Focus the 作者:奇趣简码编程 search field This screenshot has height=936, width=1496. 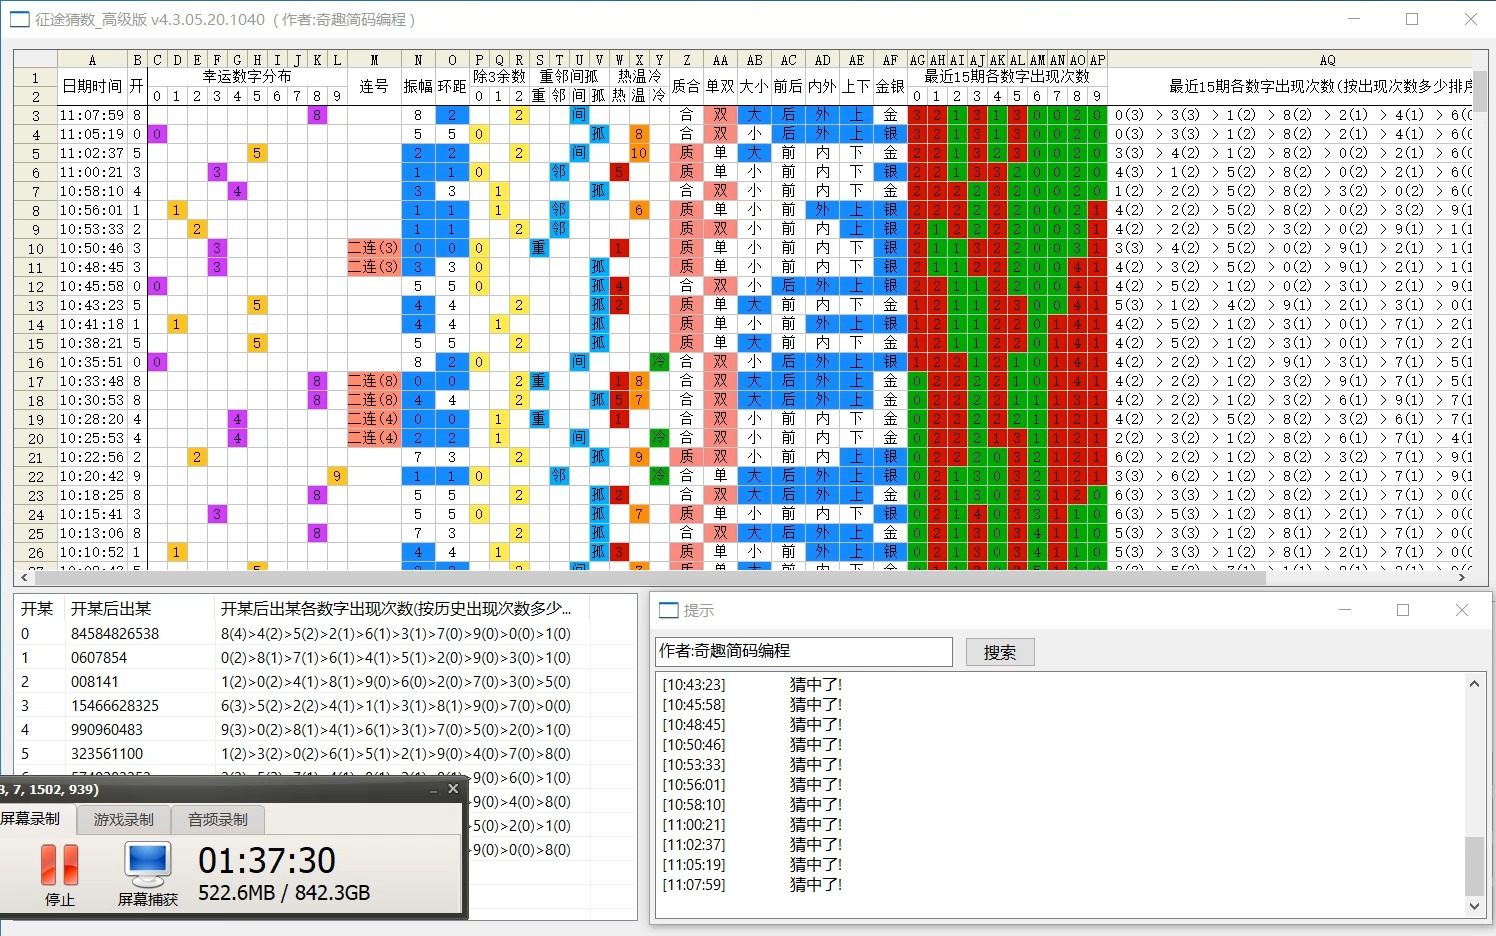click(x=804, y=651)
